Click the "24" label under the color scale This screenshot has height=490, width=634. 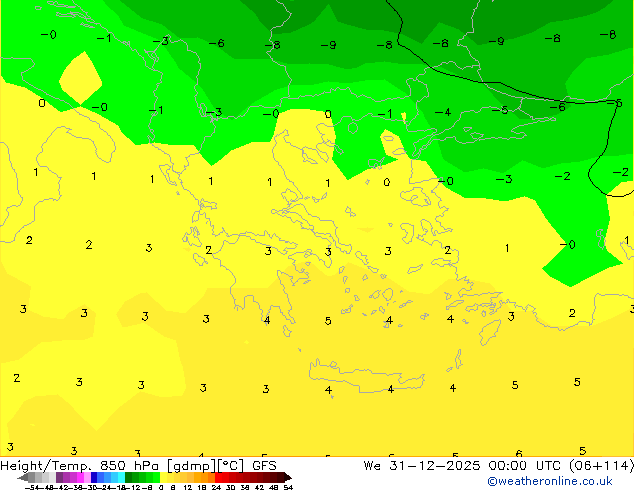click(216, 487)
